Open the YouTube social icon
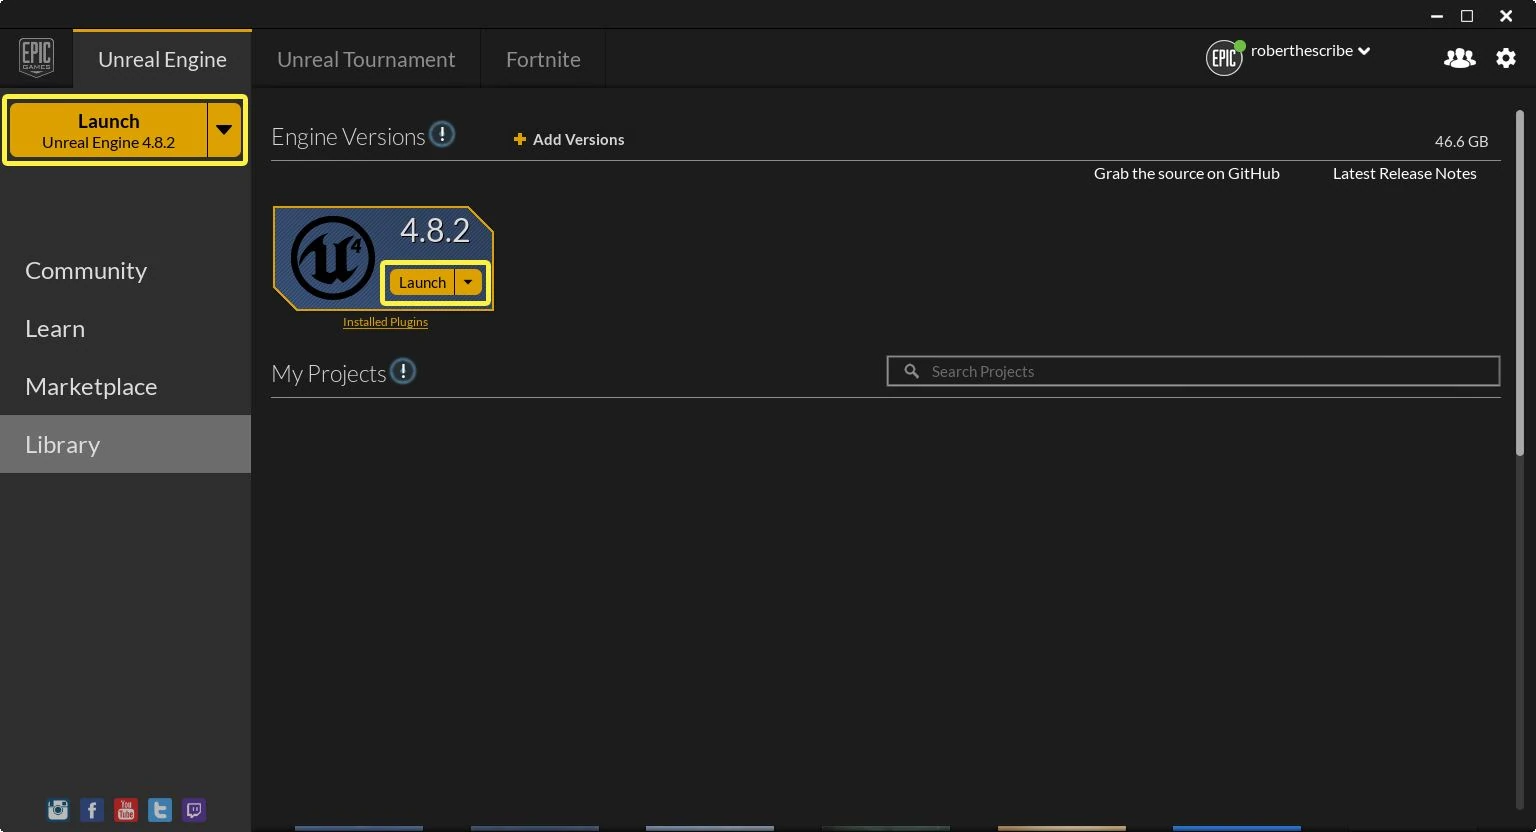 pyautogui.click(x=126, y=810)
